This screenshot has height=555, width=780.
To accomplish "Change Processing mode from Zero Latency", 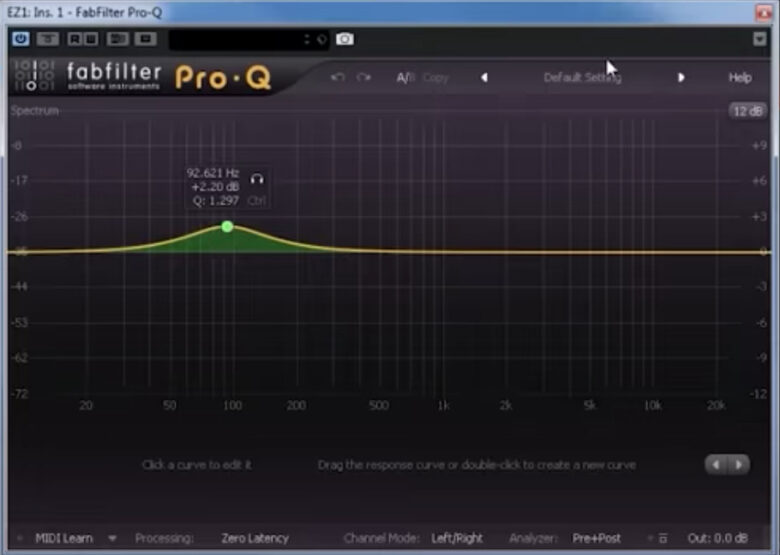I will [x=255, y=538].
